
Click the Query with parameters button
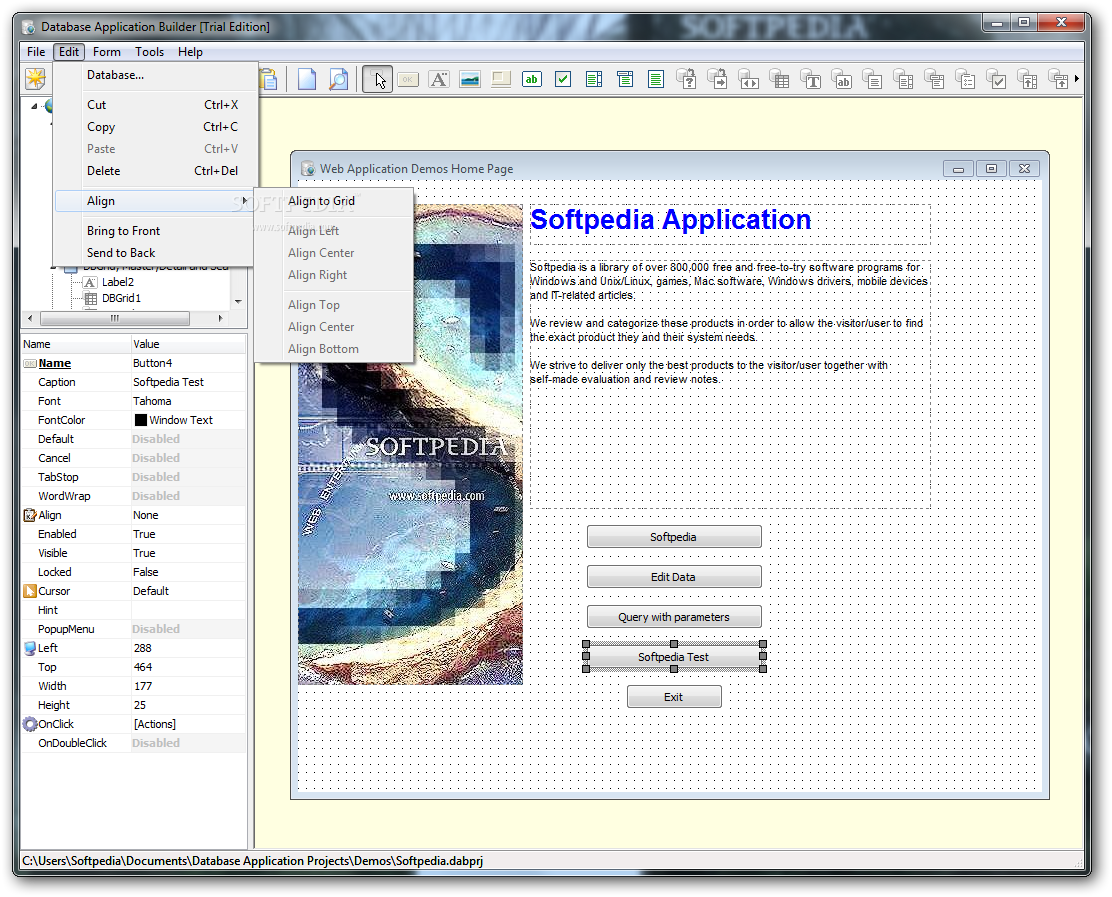pos(674,617)
